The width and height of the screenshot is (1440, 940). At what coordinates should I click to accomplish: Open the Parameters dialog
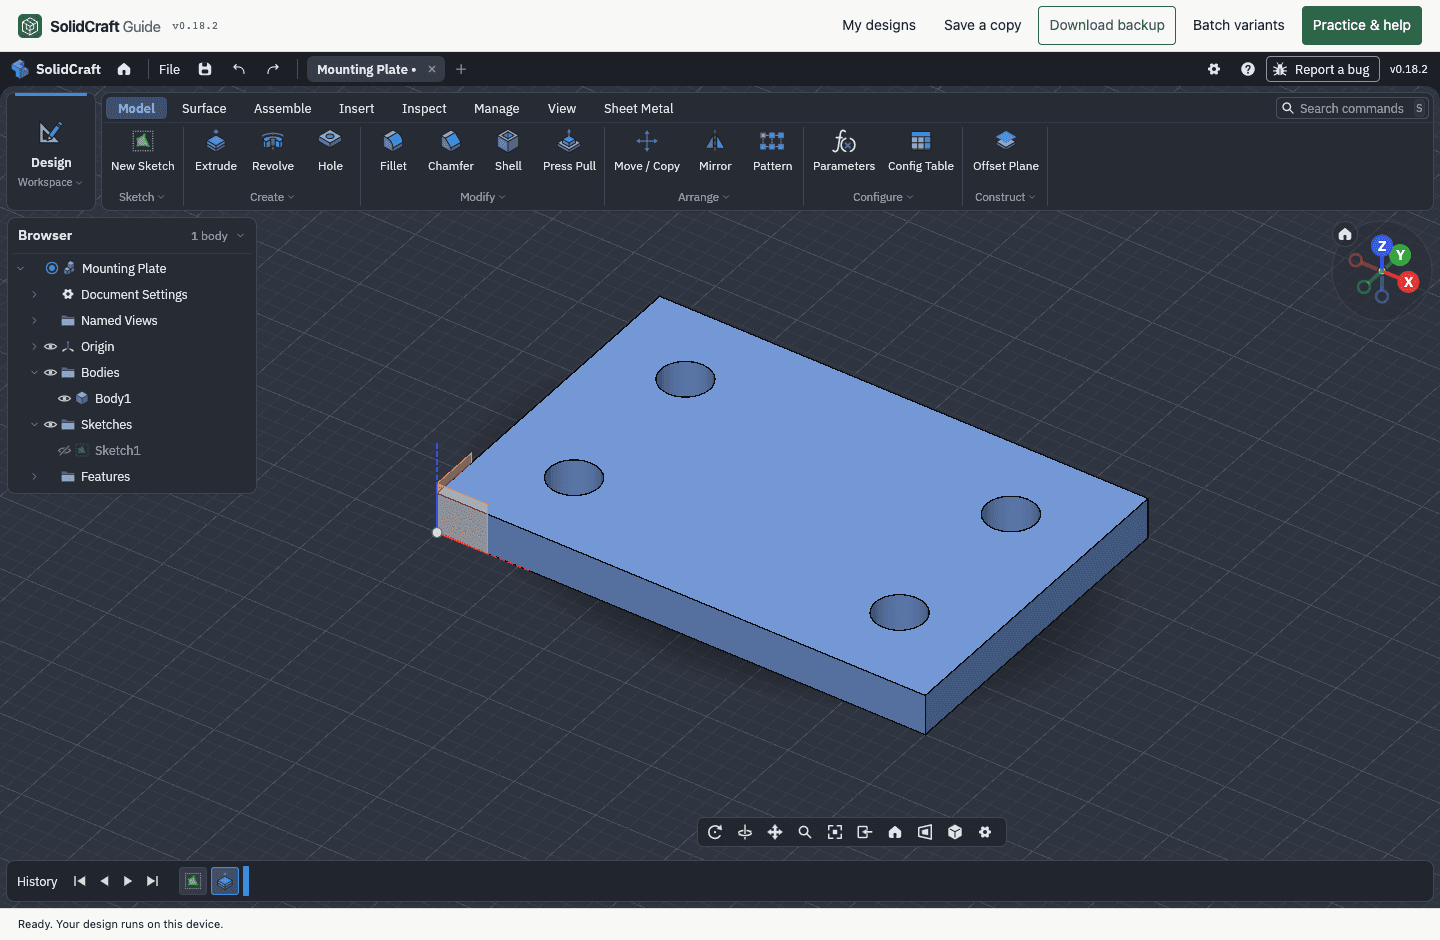pyautogui.click(x=844, y=152)
